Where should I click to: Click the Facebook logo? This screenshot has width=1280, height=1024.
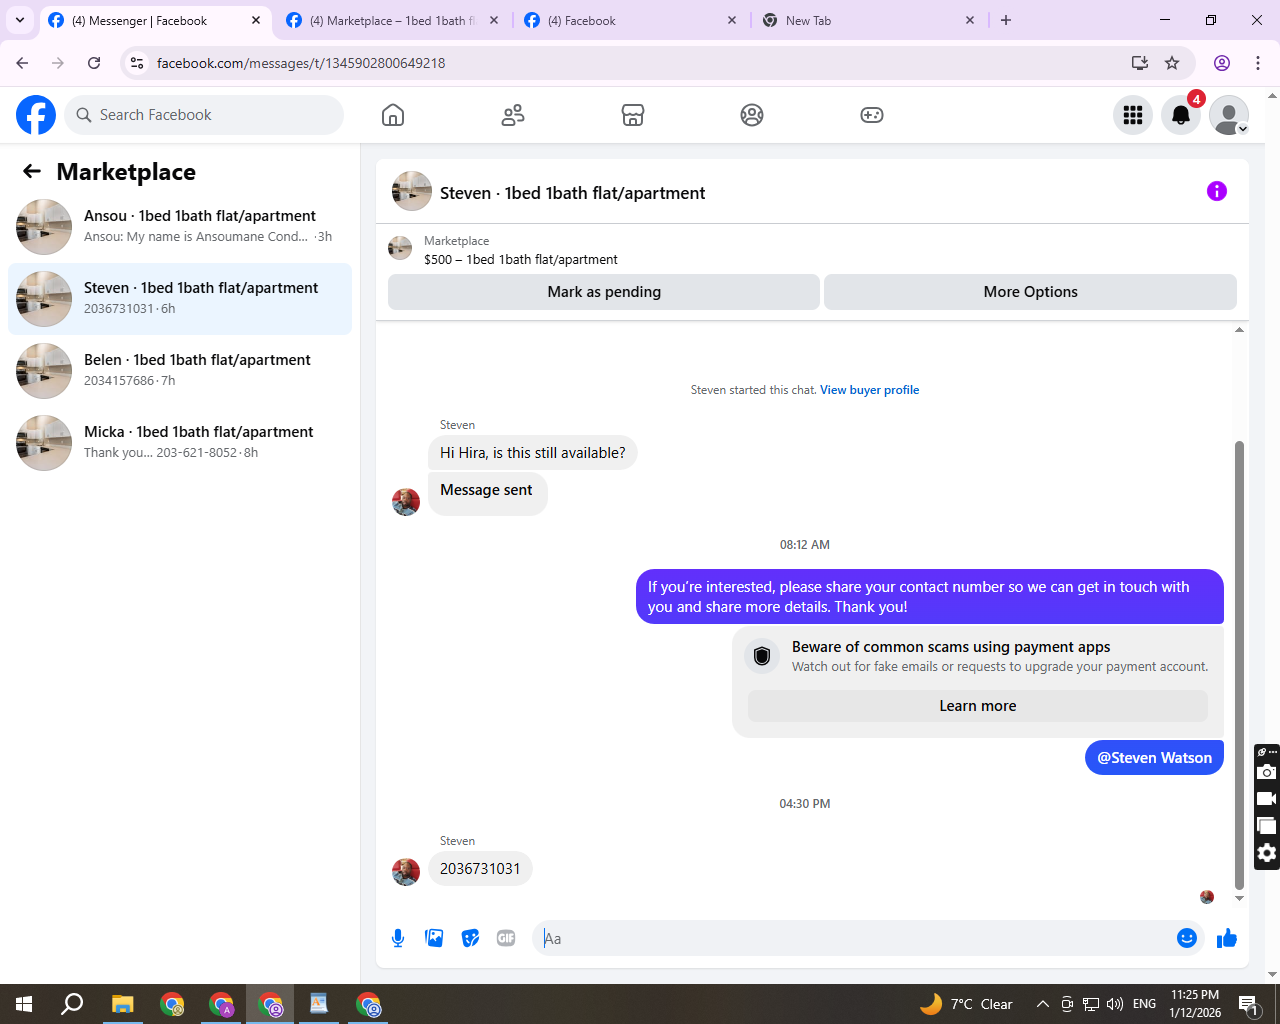coord(36,115)
